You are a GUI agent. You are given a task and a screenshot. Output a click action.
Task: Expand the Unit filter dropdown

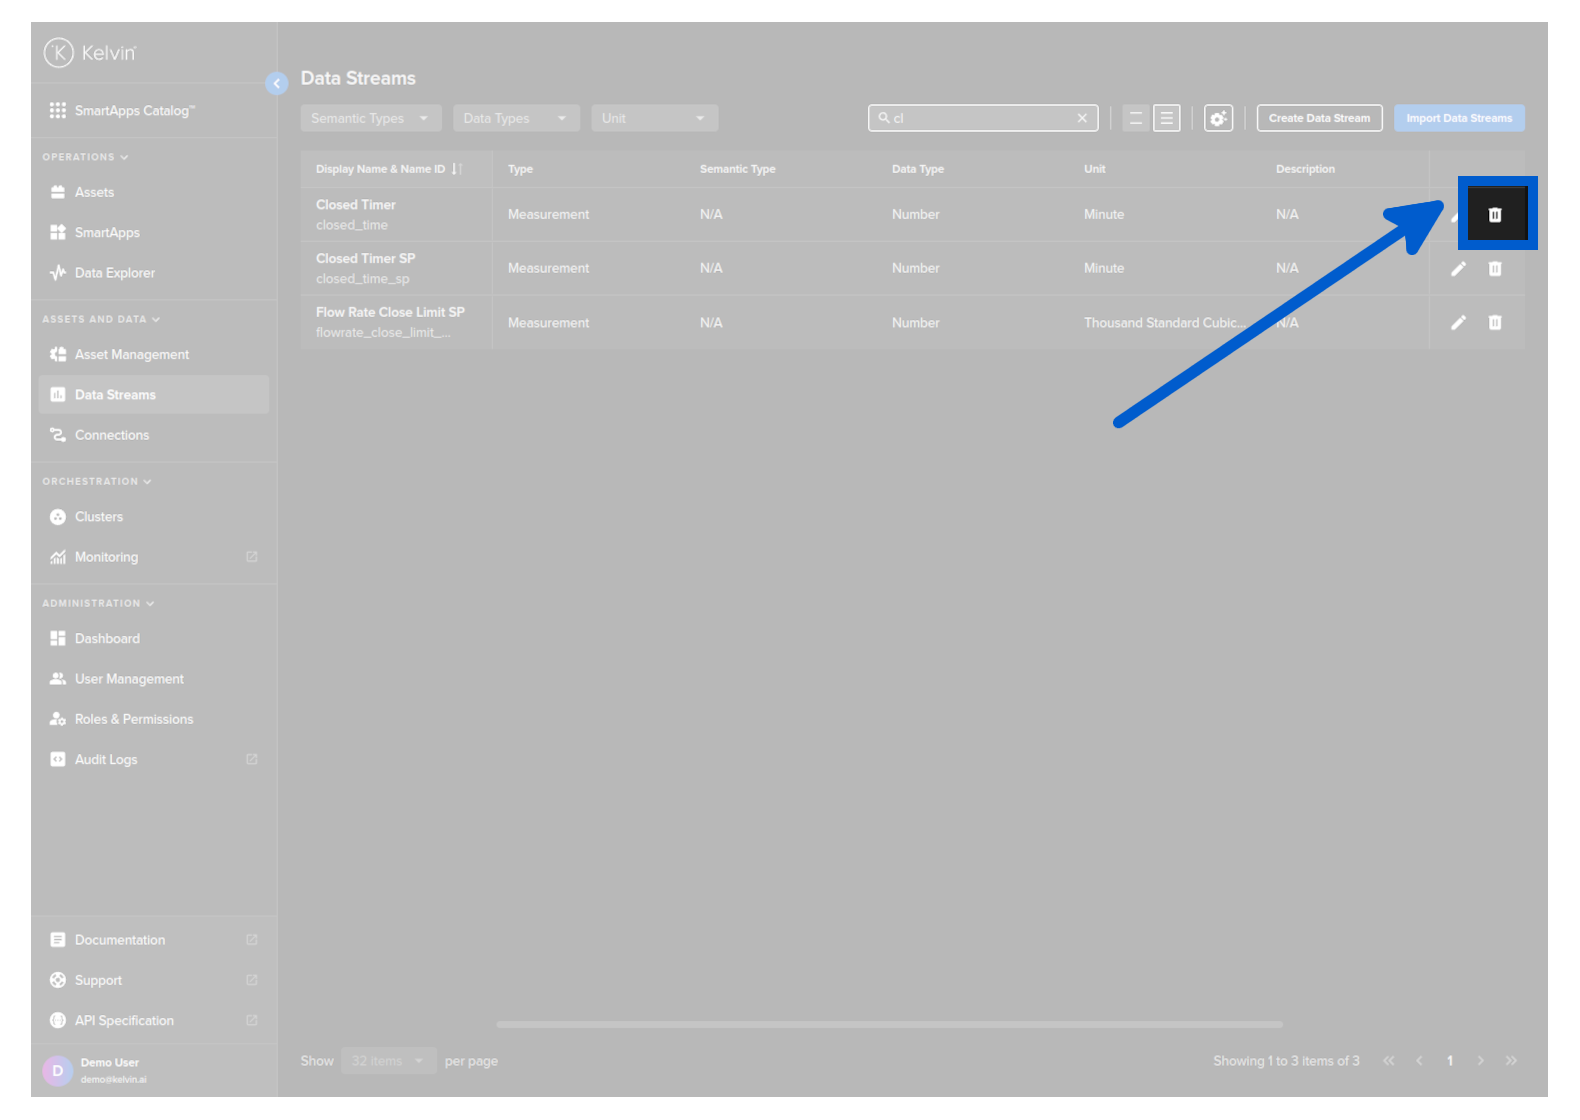[654, 118]
